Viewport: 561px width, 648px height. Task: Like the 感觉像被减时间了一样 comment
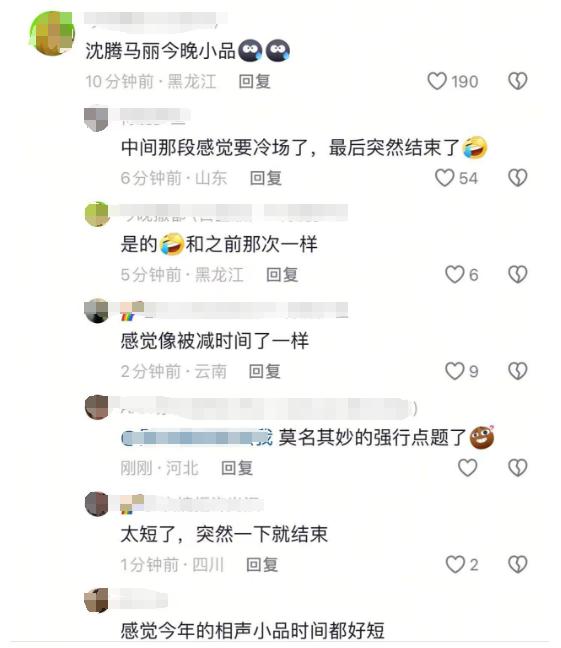pos(455,371)
